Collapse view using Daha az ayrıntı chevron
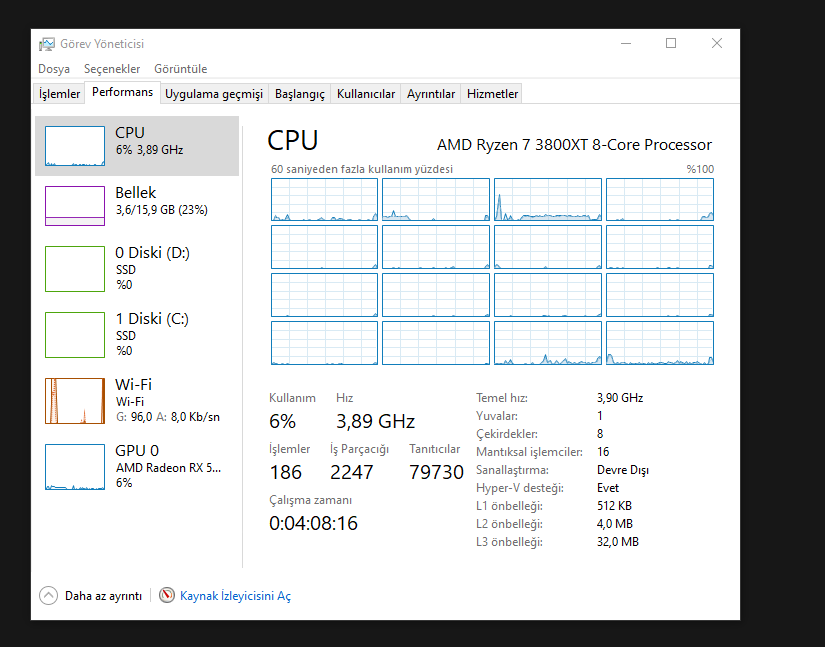825x647 pixels. pyautogui.click(x=49, y=595)
